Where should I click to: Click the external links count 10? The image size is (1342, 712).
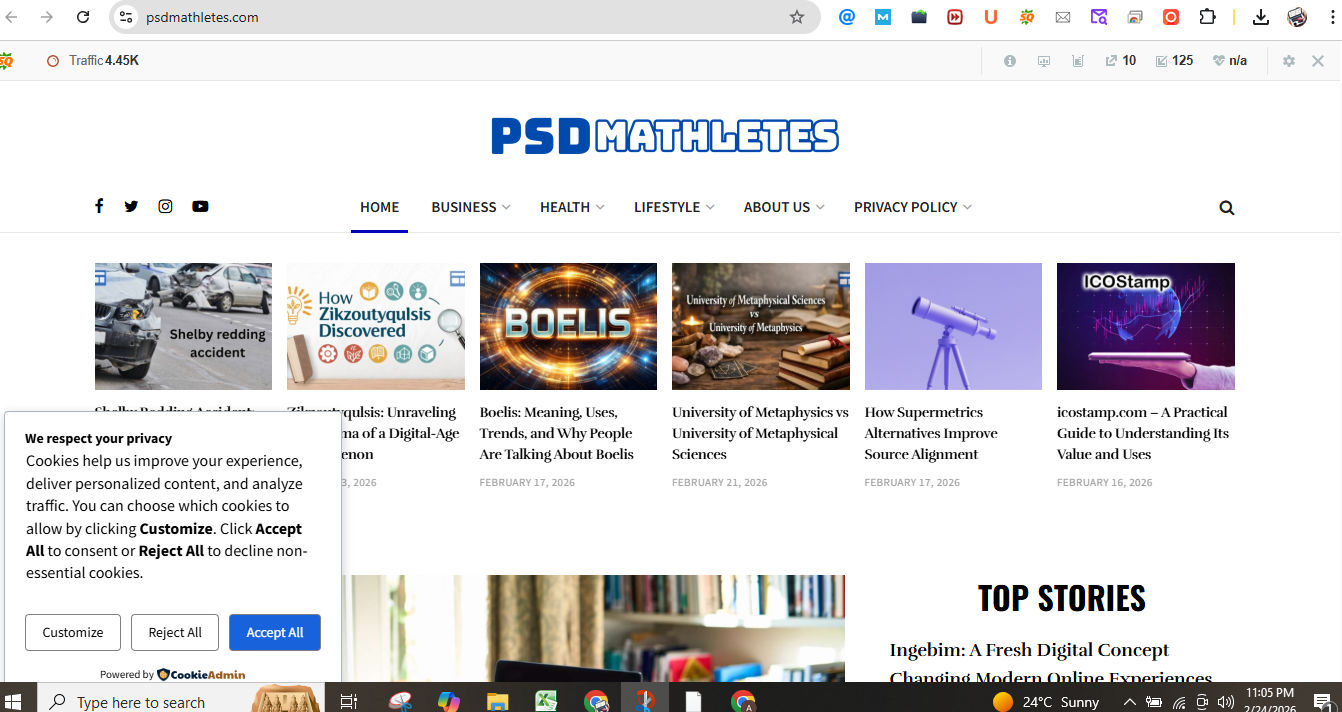(1121, 61)
